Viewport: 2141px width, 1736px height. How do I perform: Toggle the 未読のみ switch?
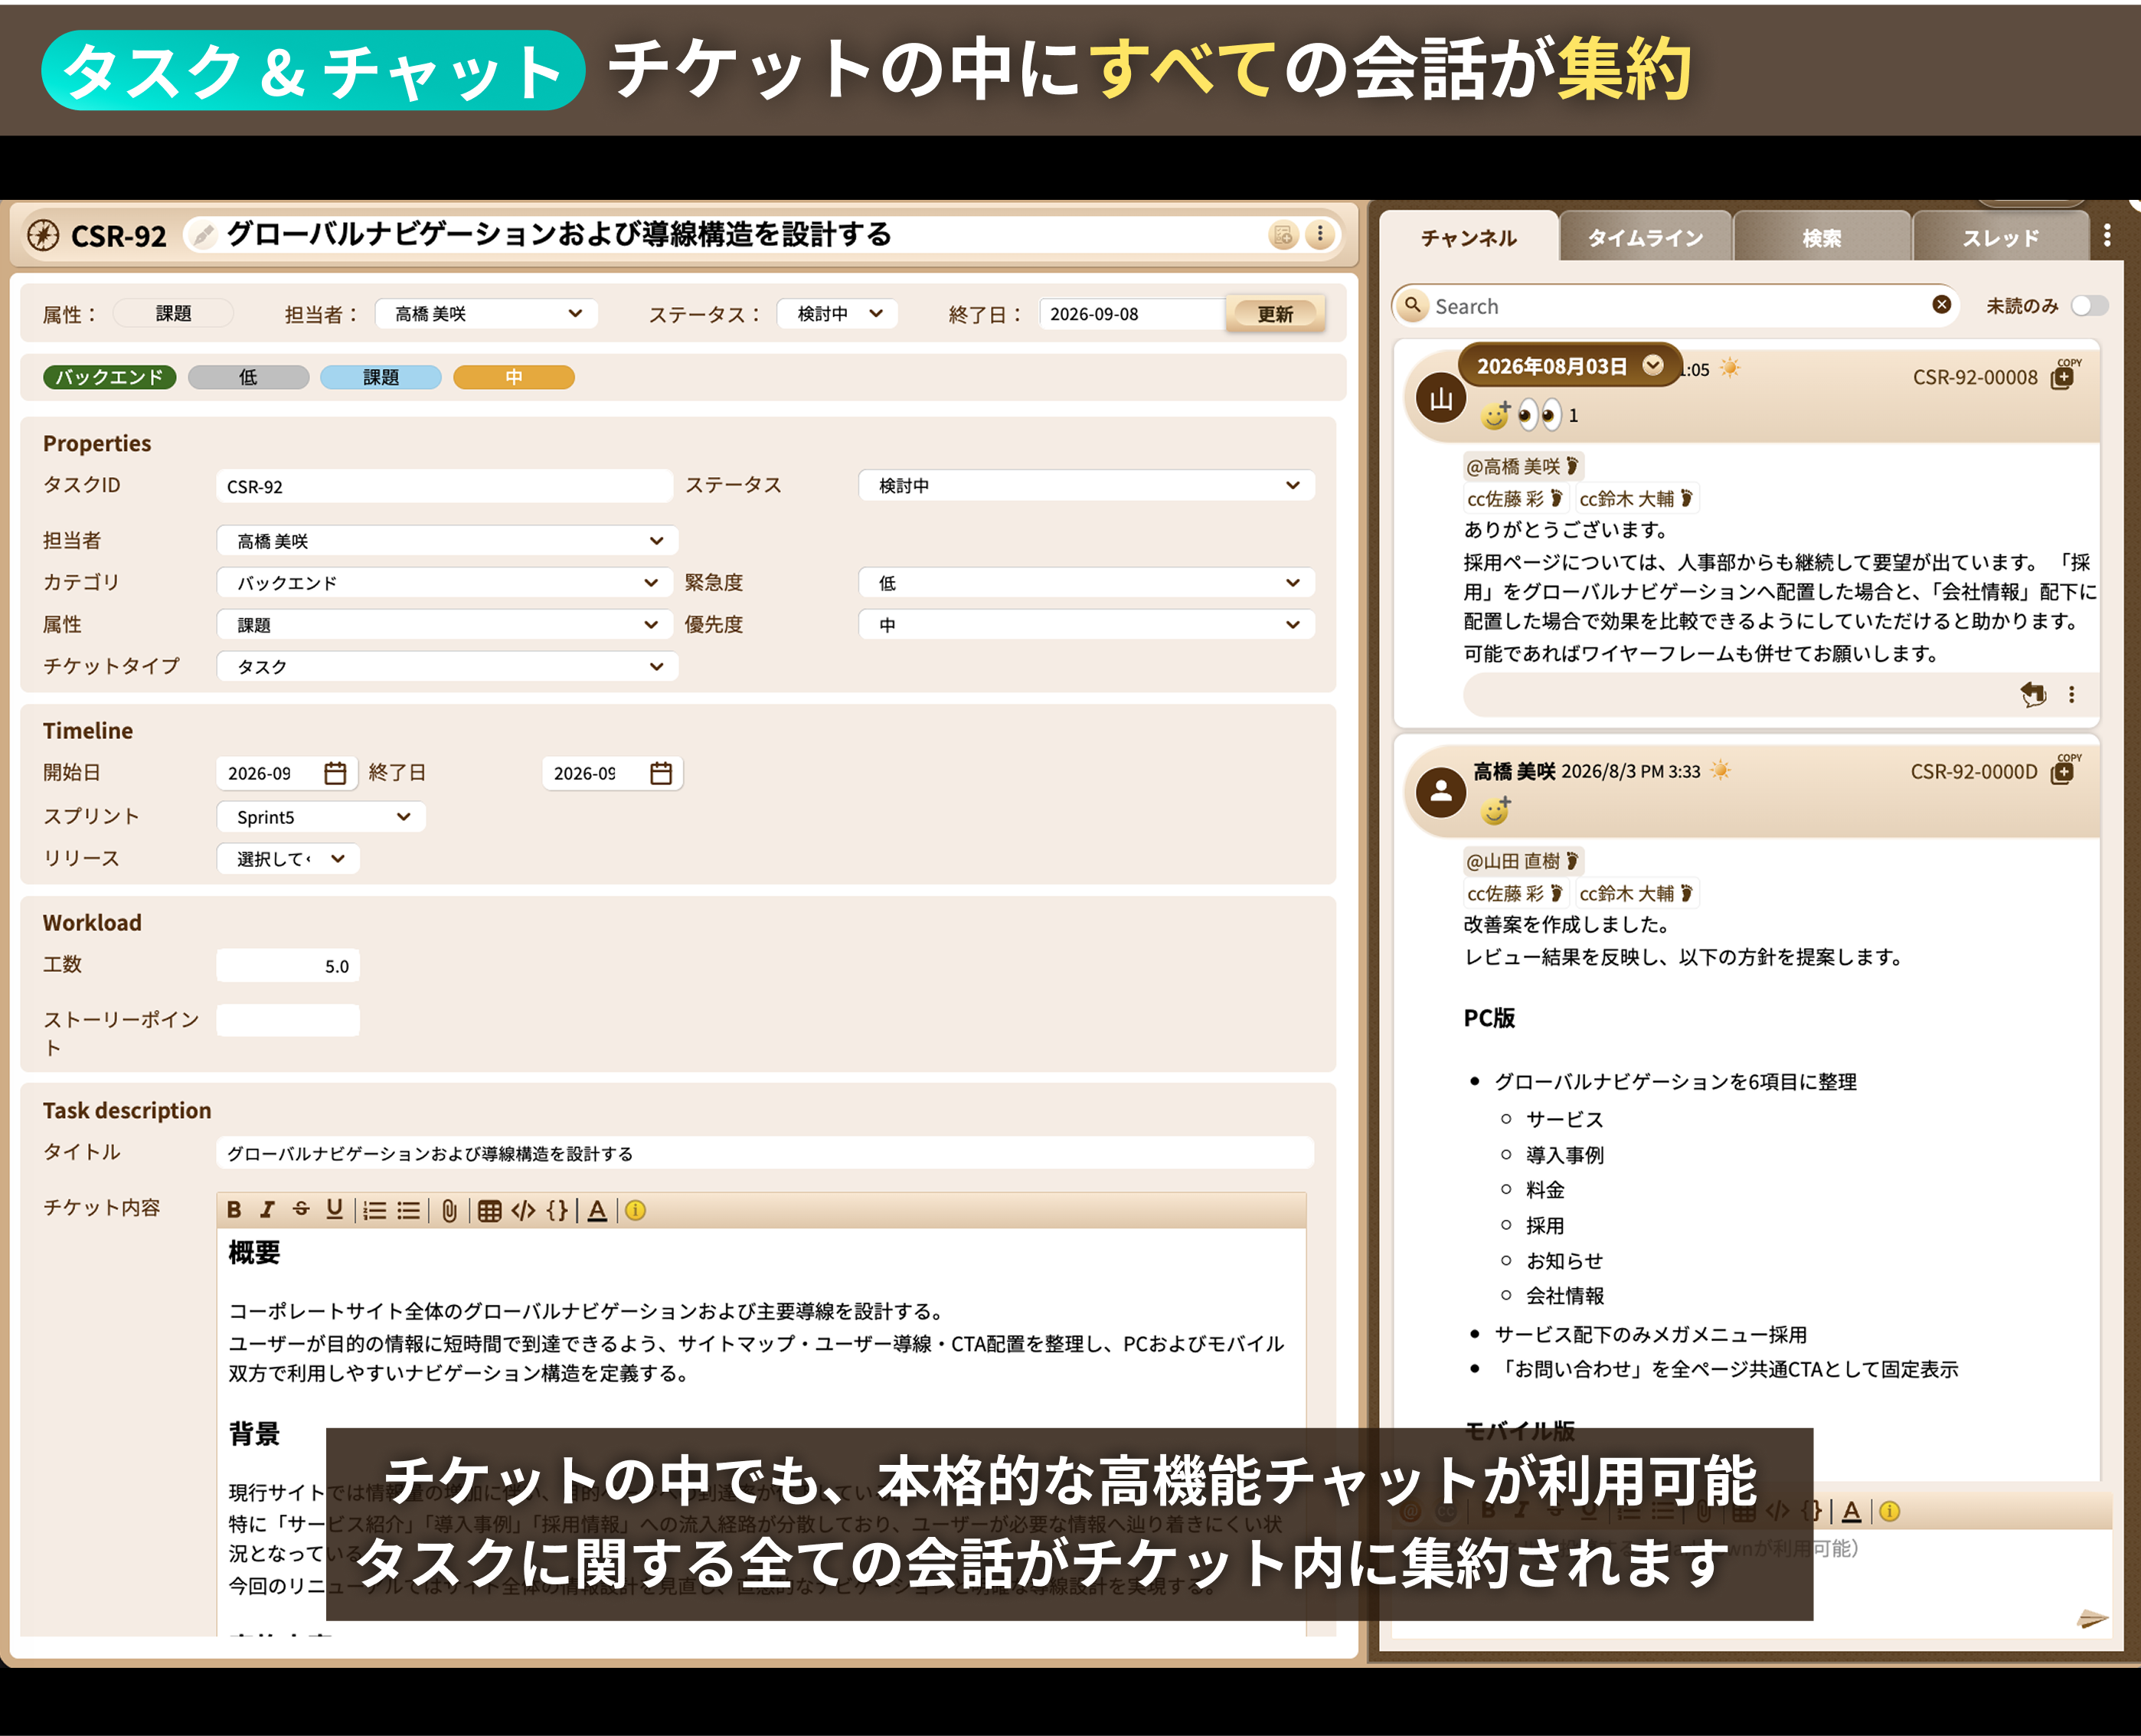point(2089,306)
